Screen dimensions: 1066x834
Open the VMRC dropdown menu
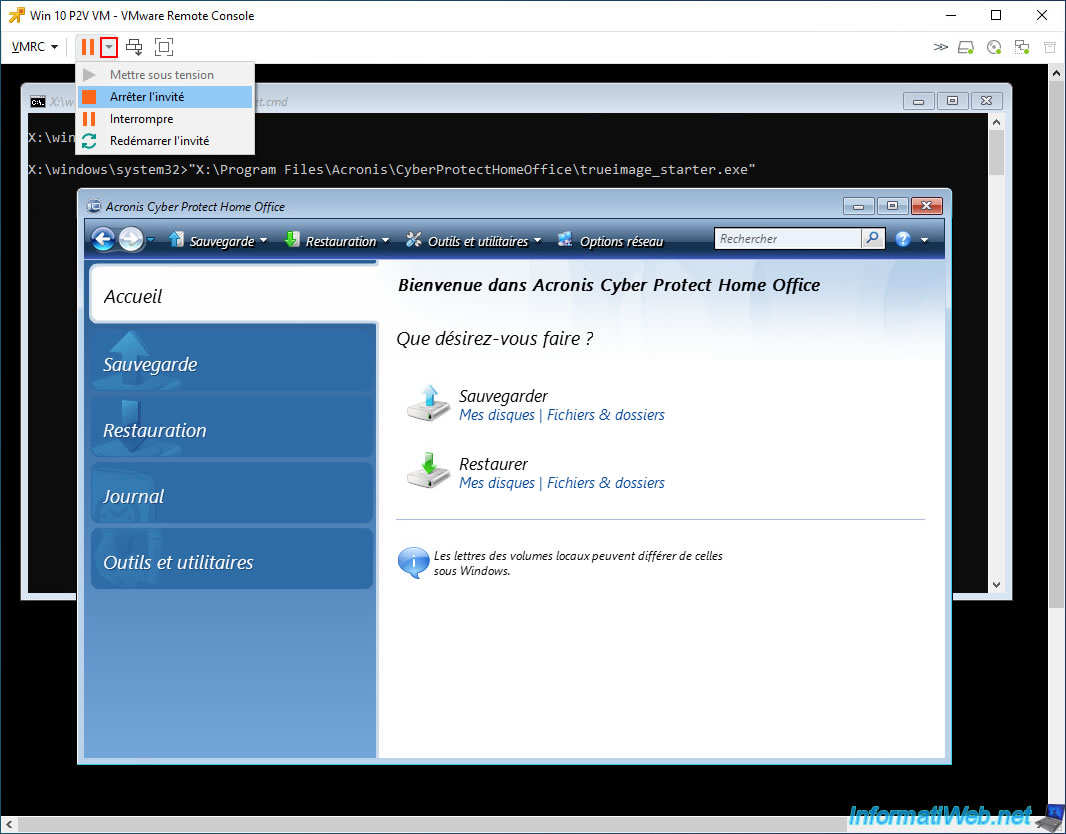[35, 47]
